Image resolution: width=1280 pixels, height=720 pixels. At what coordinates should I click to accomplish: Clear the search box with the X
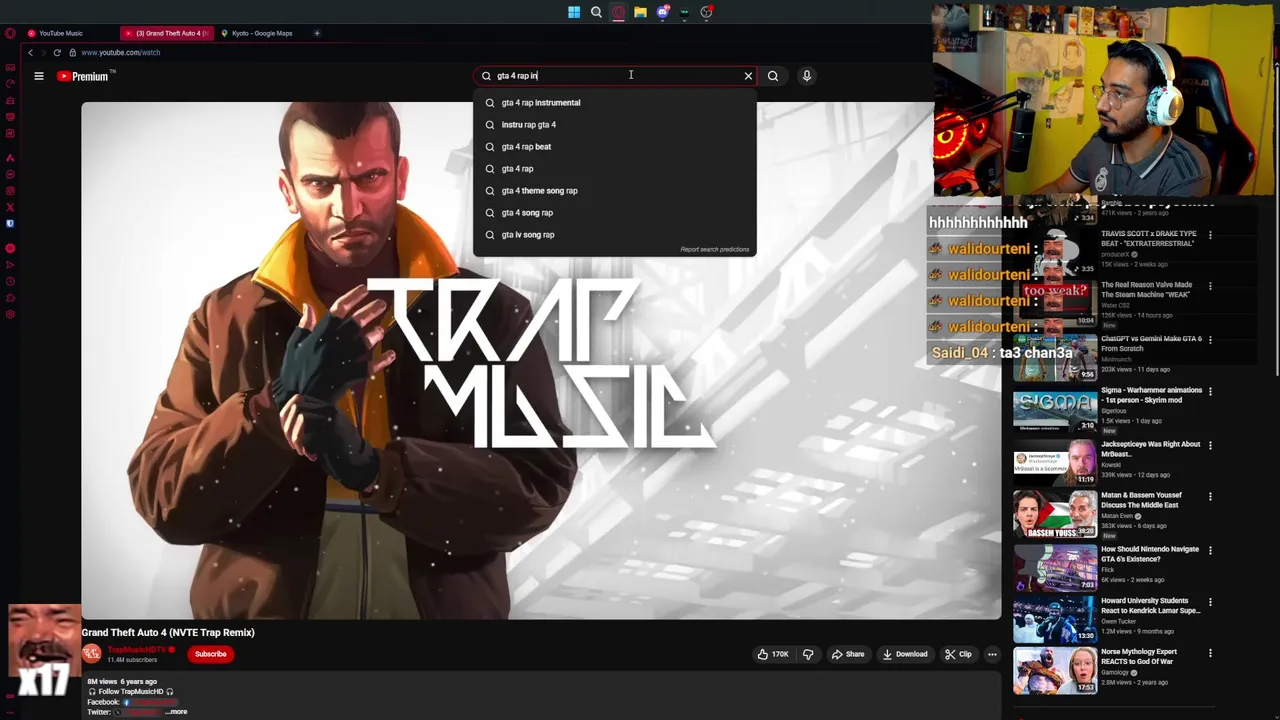[x=748, y=76]
